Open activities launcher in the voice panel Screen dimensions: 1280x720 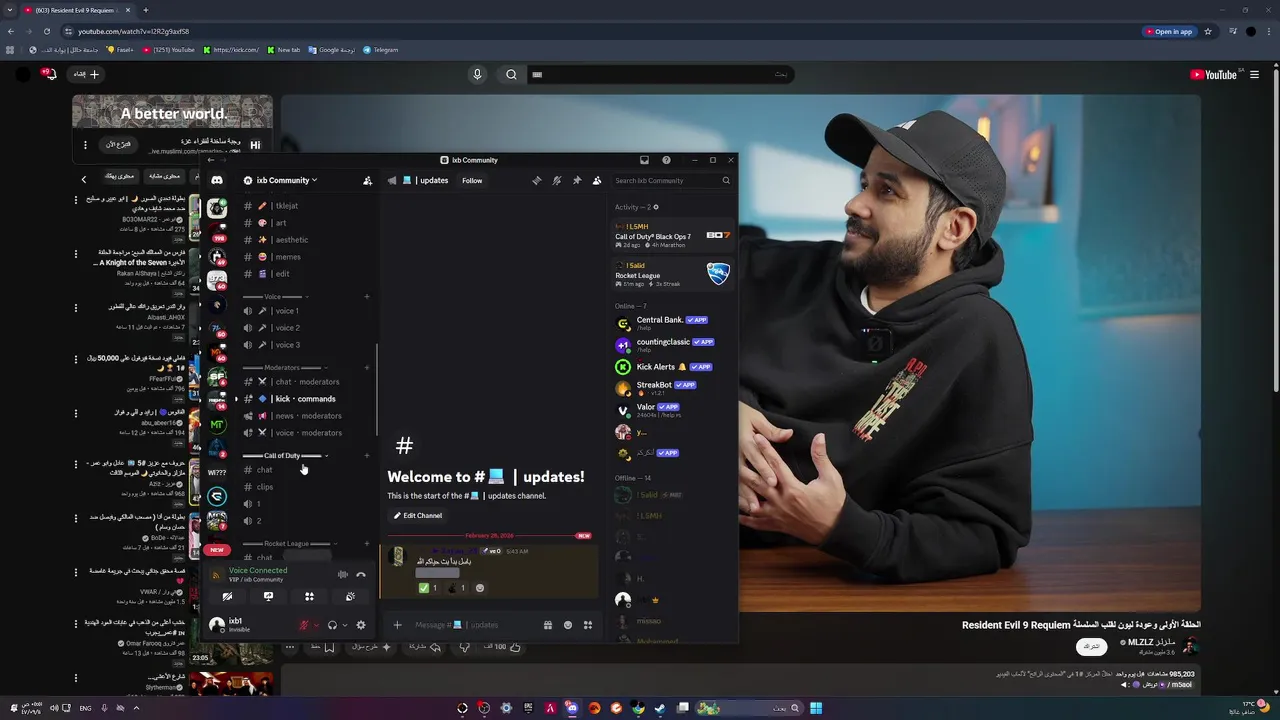pyautogui.click(x=309, y=596)
